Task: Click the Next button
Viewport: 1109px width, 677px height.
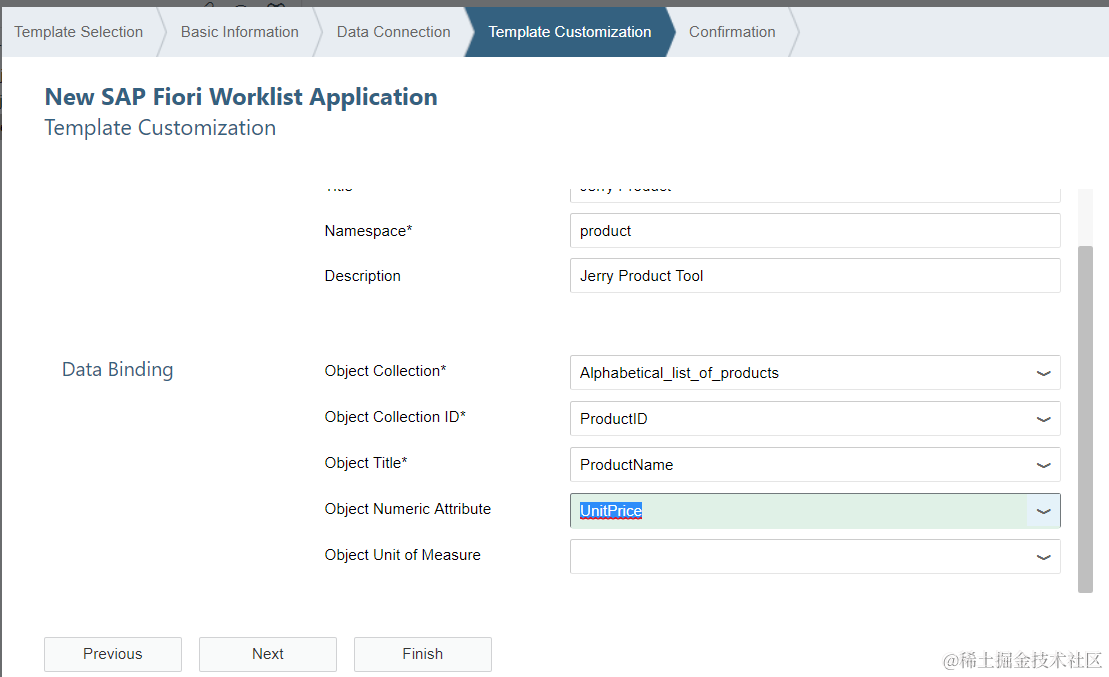Action: pos(267,654)
